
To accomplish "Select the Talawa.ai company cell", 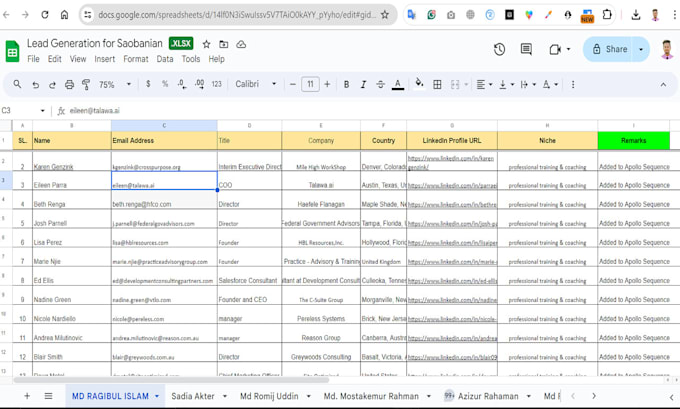I will 321,180.
